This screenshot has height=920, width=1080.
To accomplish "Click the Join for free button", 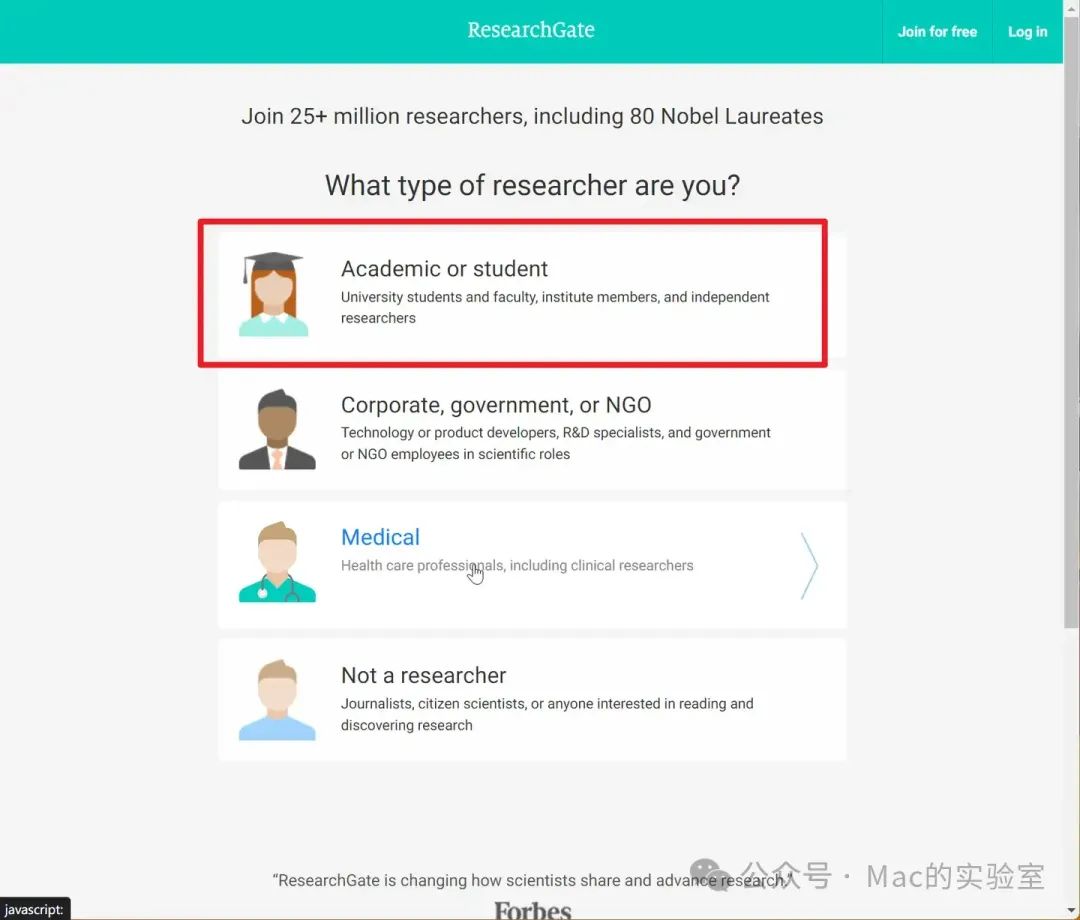I will click(x=937, y=32).
